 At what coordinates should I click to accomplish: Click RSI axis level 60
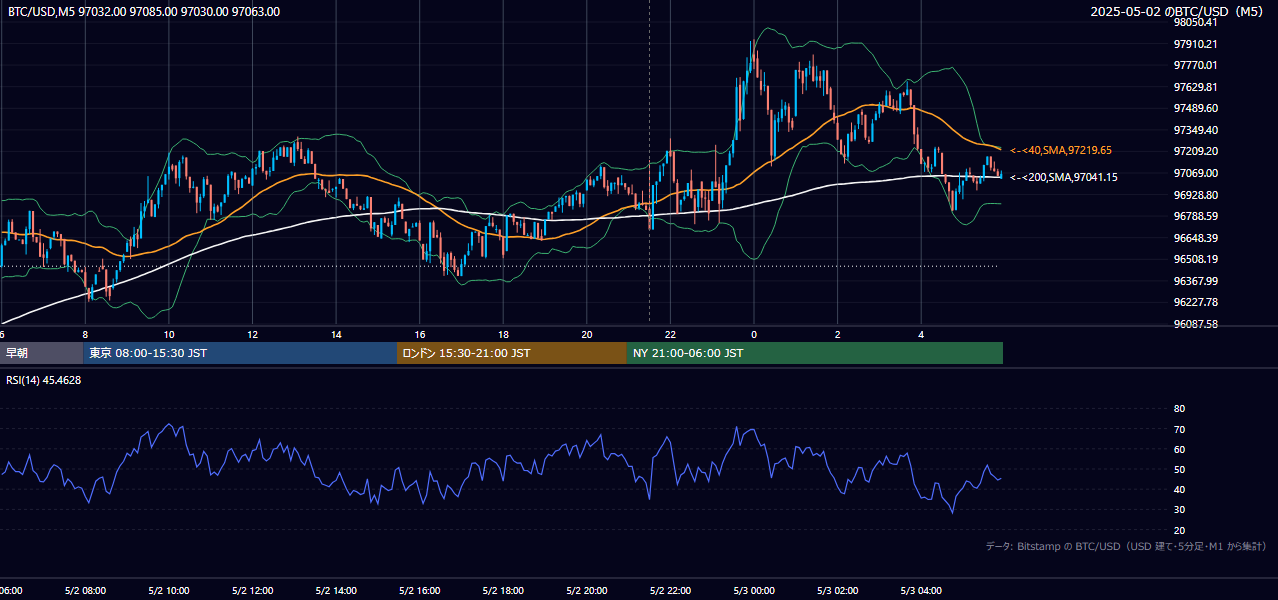point(1179,449)
